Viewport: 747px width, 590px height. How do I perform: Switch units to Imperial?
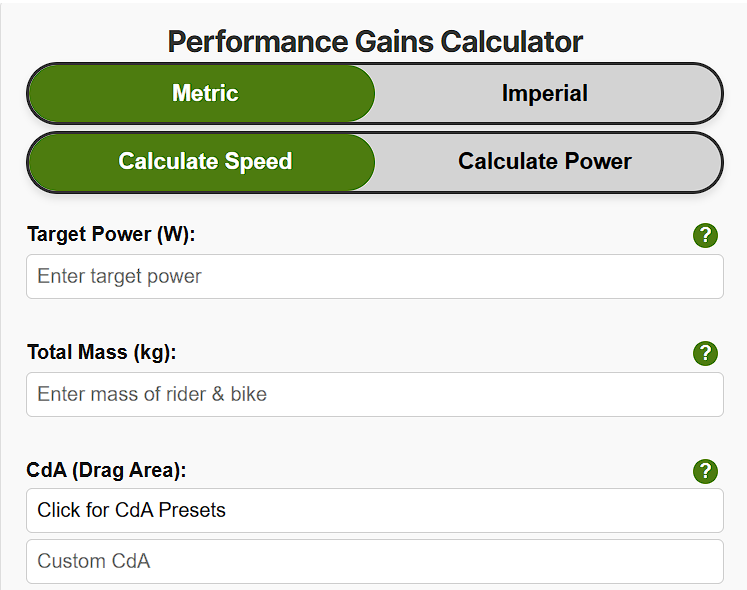pyautogui.click(x=545, y=94)
